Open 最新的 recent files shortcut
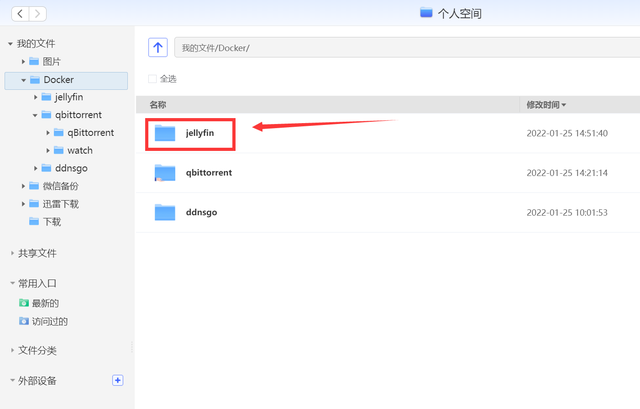Screen dimensions: 640x409 click(39, 303)
